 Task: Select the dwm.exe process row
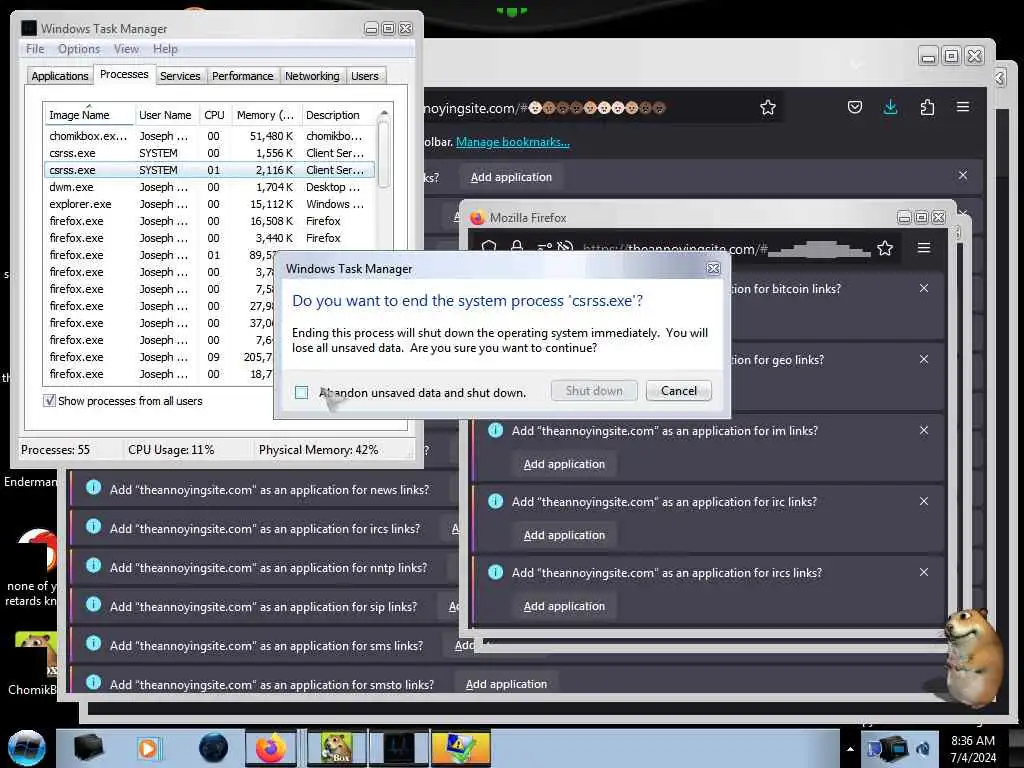pyautogui.click(x=209, y=187)
